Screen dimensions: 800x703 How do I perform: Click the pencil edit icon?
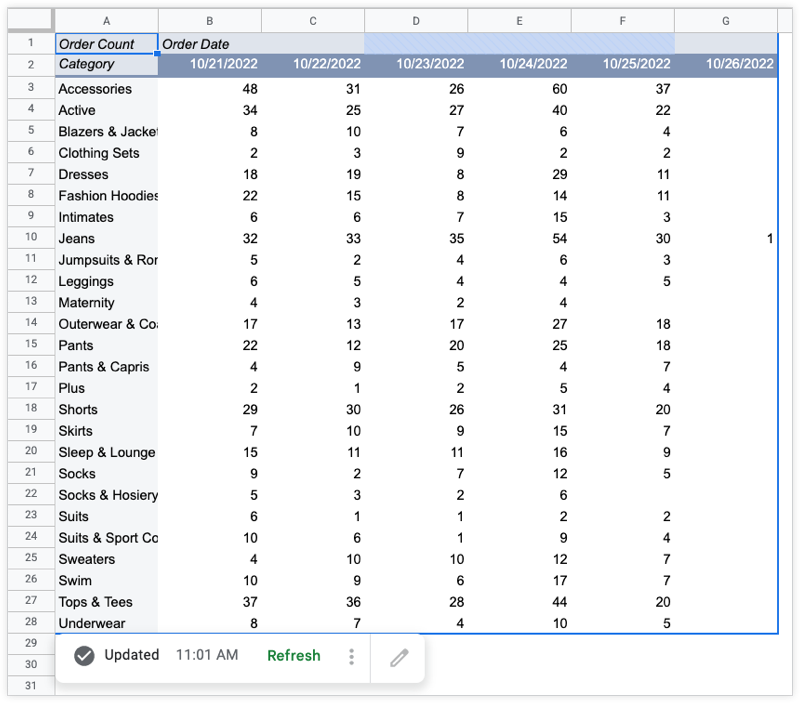(399, 657)
